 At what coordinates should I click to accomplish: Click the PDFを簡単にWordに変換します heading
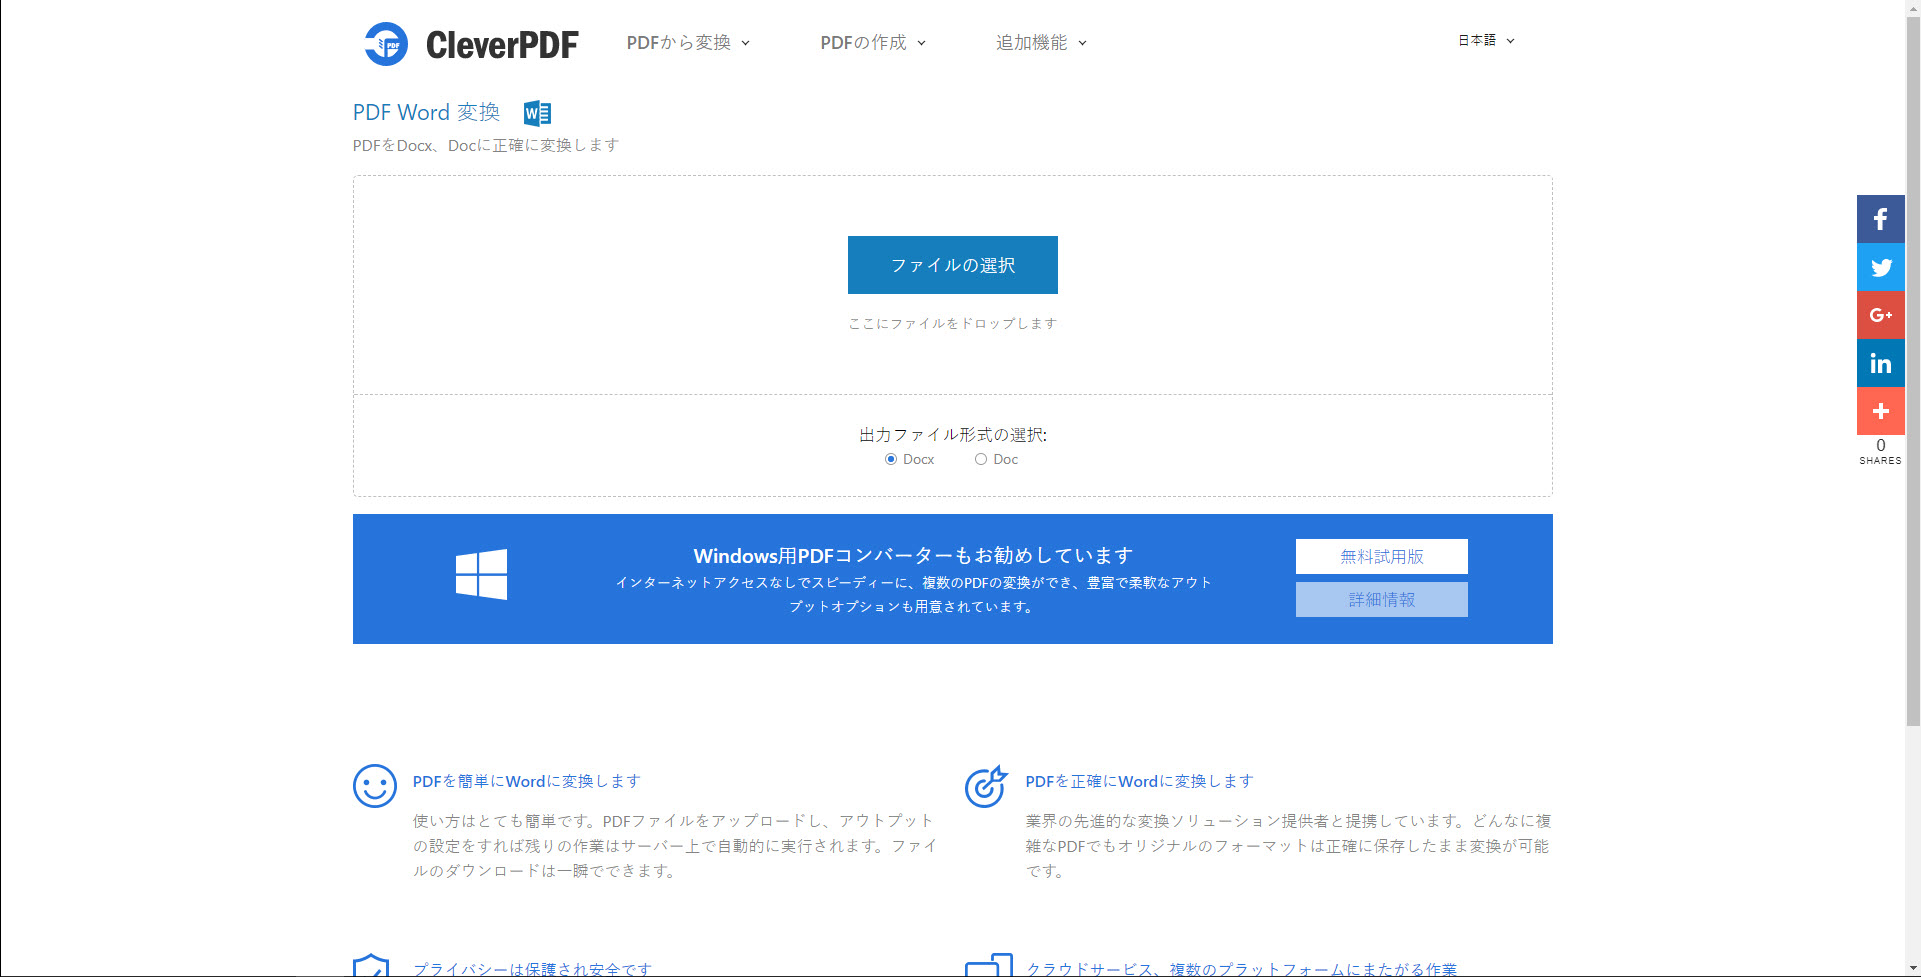[526, 781]
